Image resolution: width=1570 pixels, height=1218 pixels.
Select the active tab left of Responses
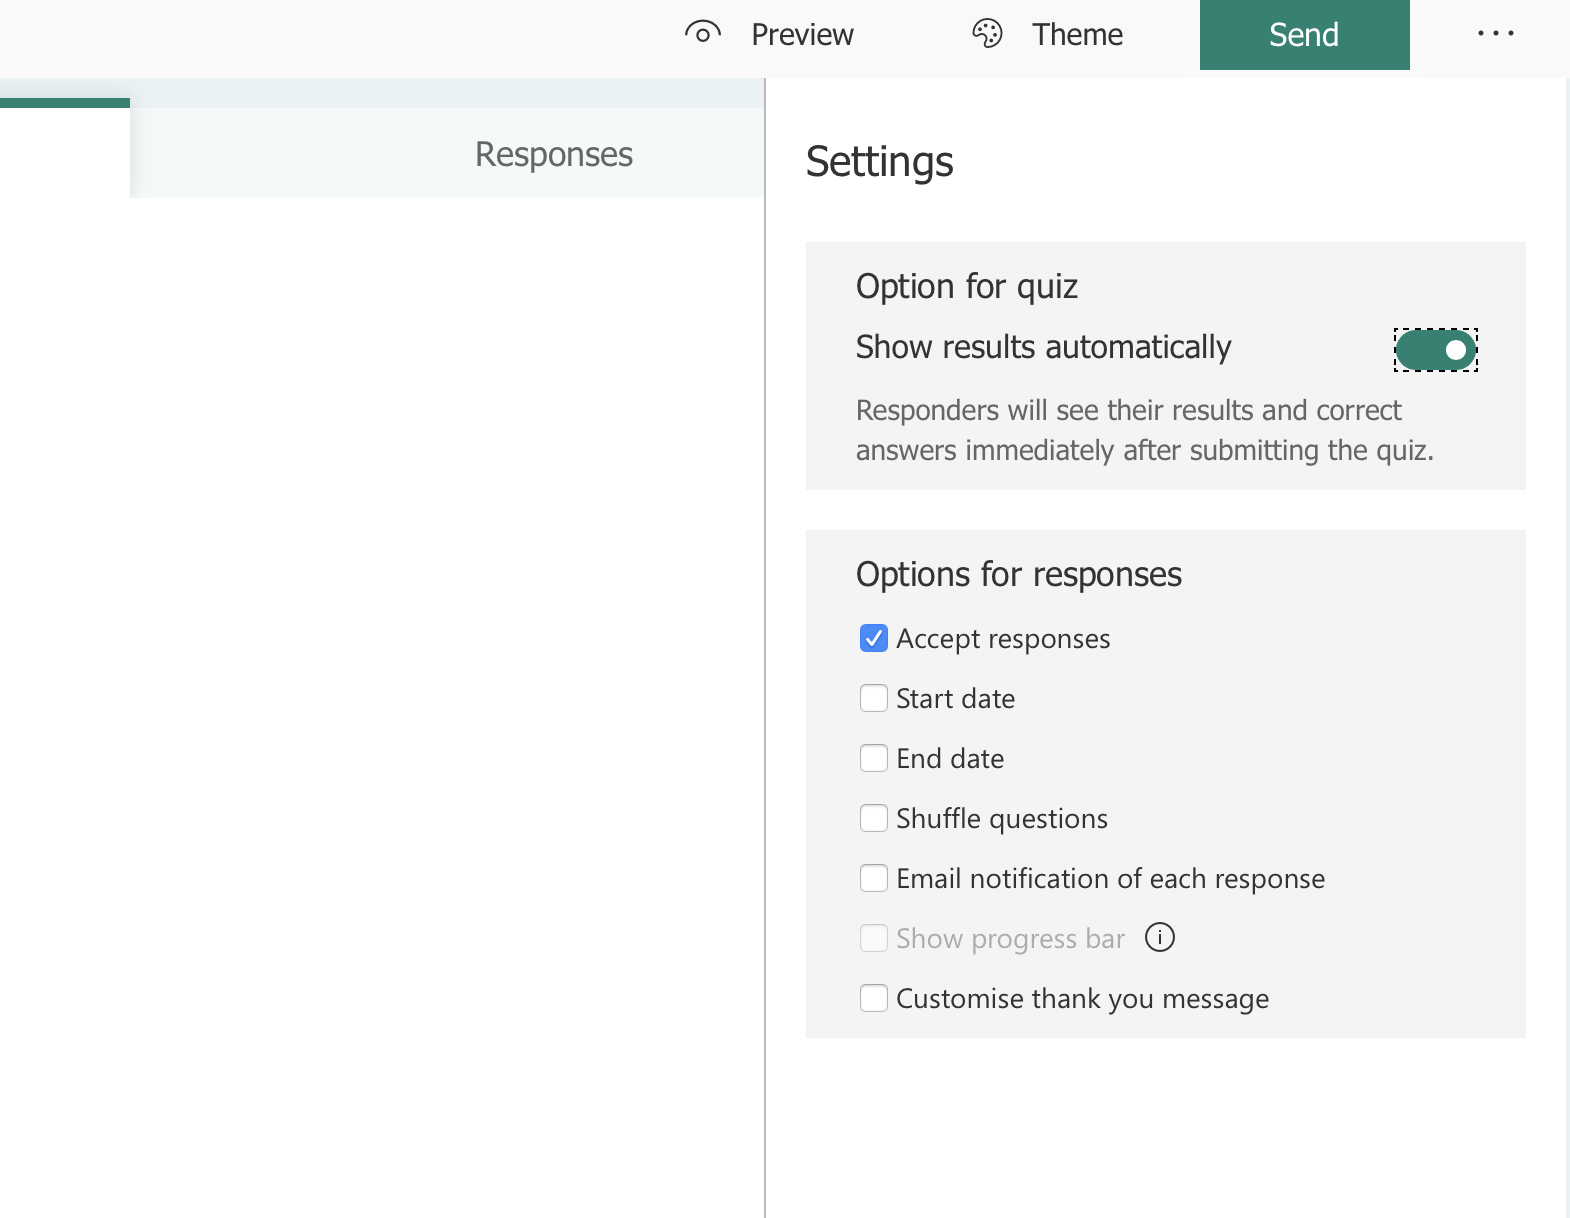64,150
